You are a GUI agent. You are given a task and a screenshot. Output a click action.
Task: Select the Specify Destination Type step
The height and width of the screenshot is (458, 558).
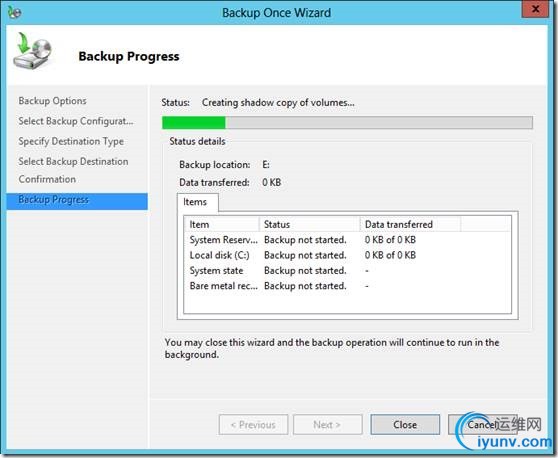[71, 141]
